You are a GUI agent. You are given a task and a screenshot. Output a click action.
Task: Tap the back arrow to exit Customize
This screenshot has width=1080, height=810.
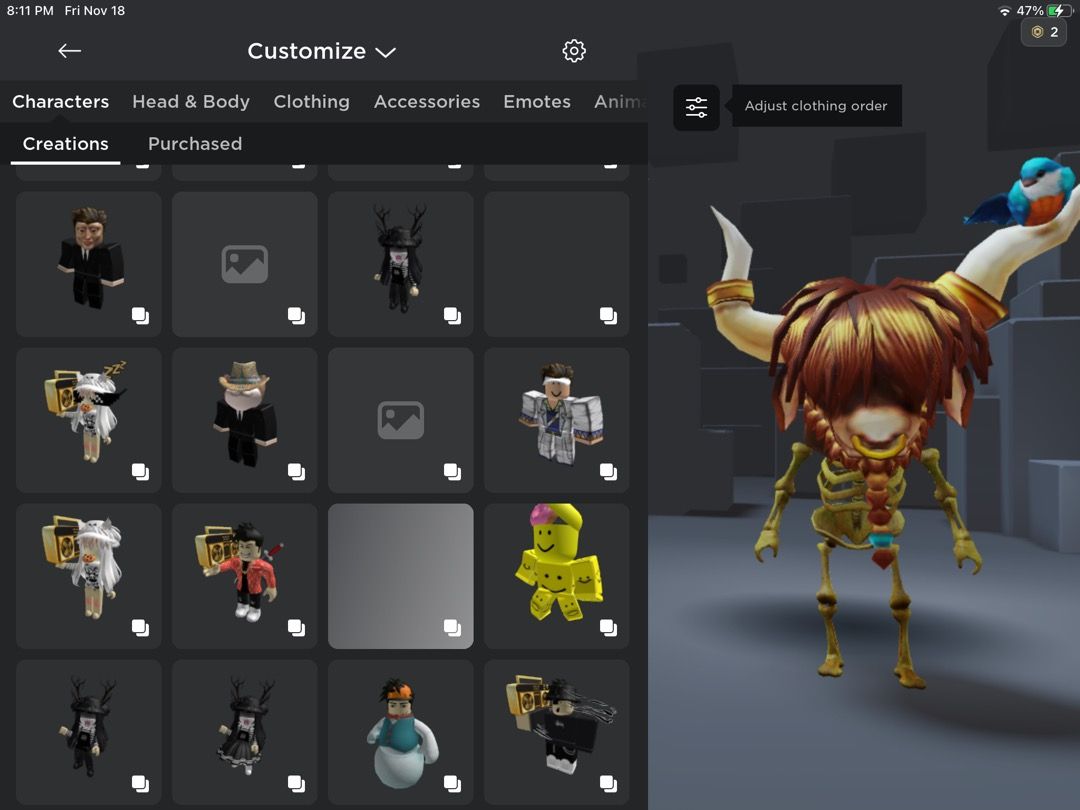point(69,51)
